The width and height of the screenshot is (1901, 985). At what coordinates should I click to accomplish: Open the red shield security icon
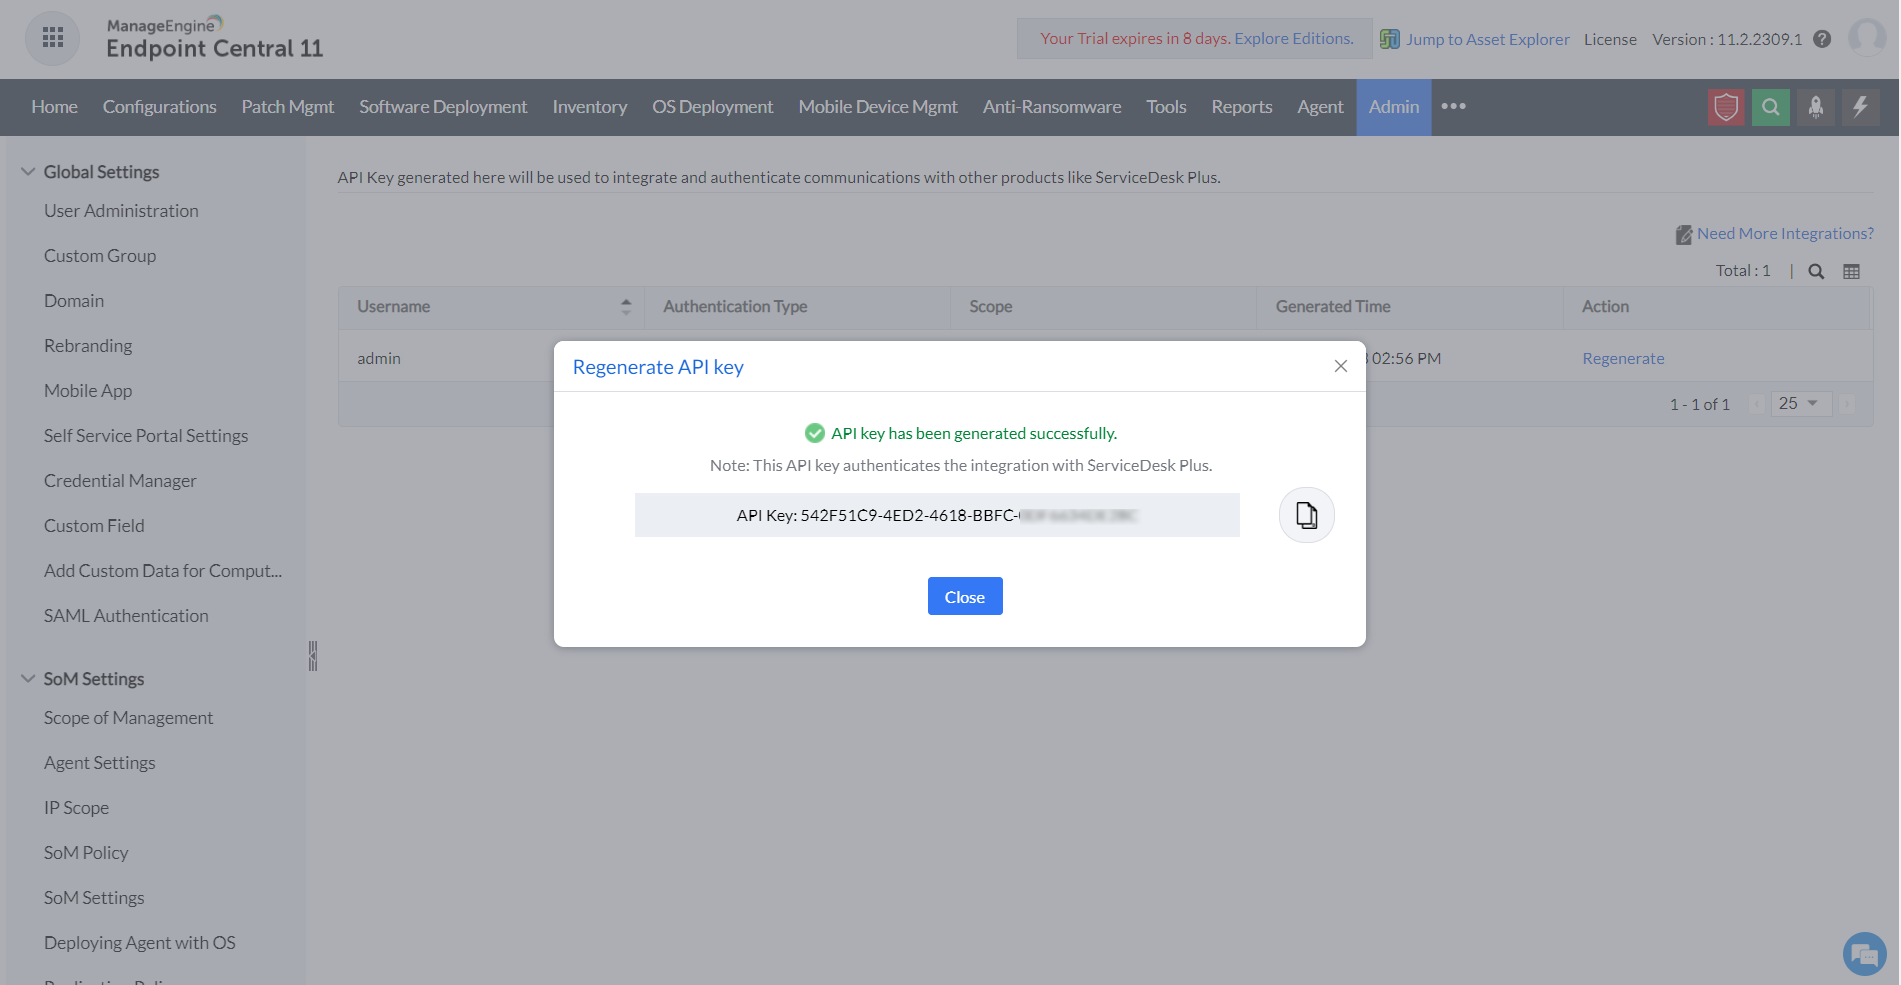[x=1726, y=107]
